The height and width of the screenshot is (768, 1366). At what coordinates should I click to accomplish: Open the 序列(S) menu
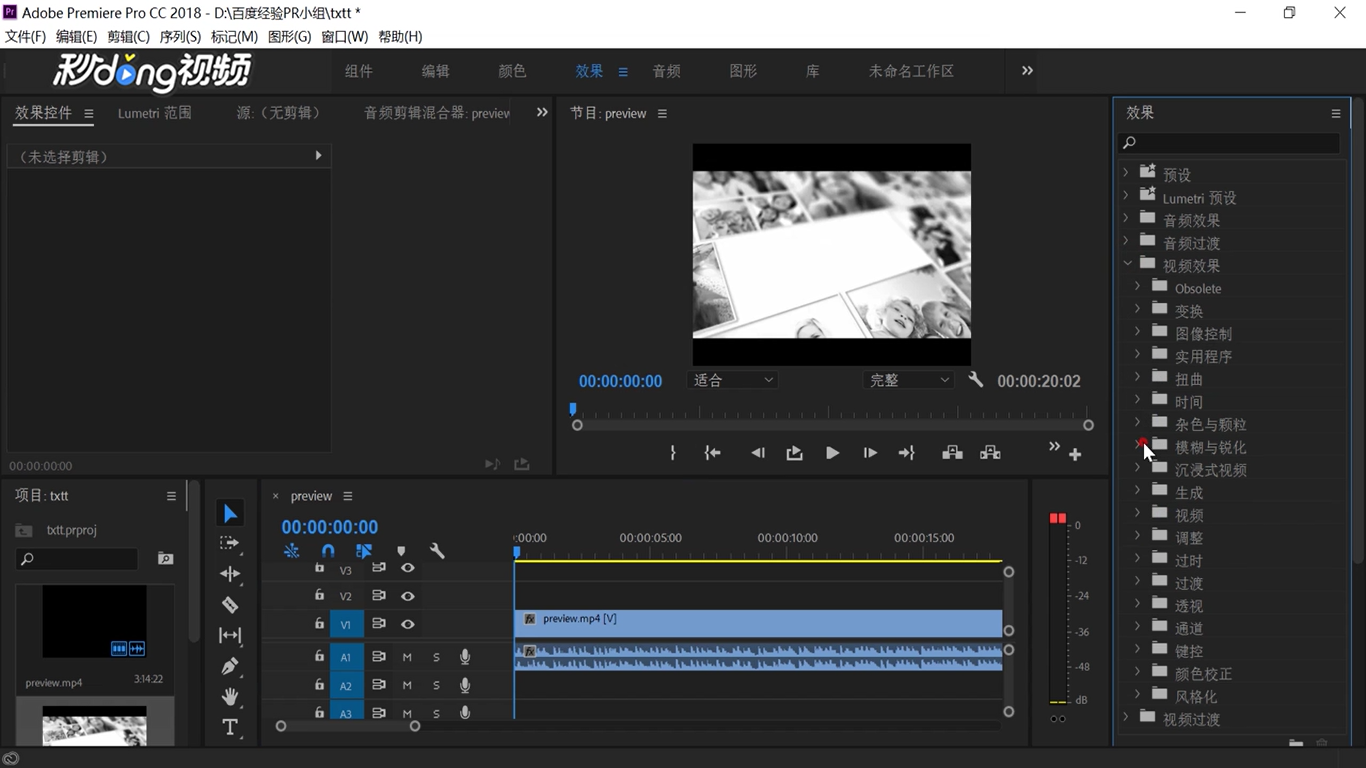(180, 36)
